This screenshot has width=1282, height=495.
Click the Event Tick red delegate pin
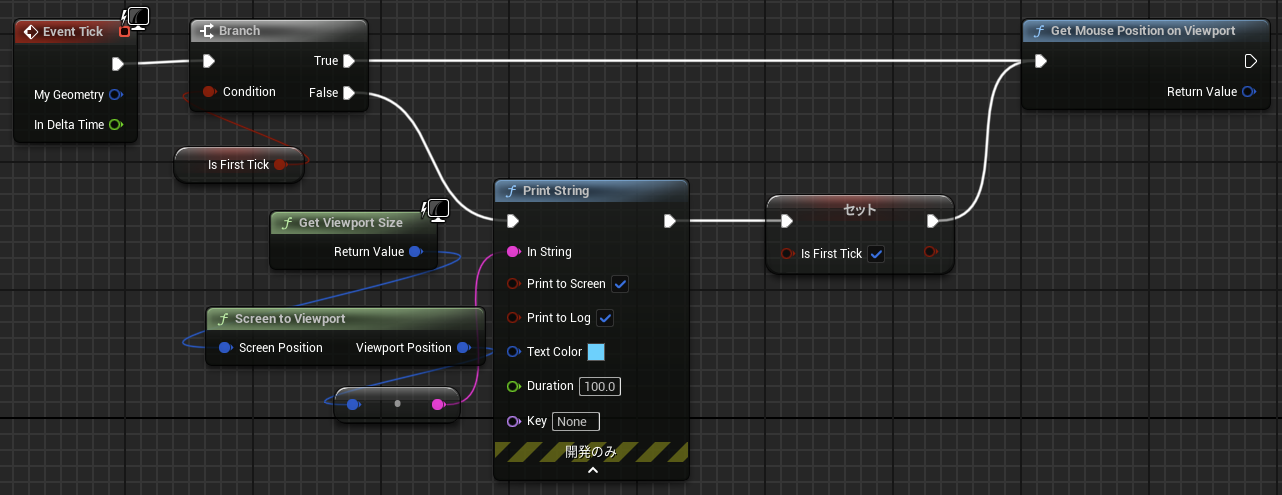click(x=124, y=32)
